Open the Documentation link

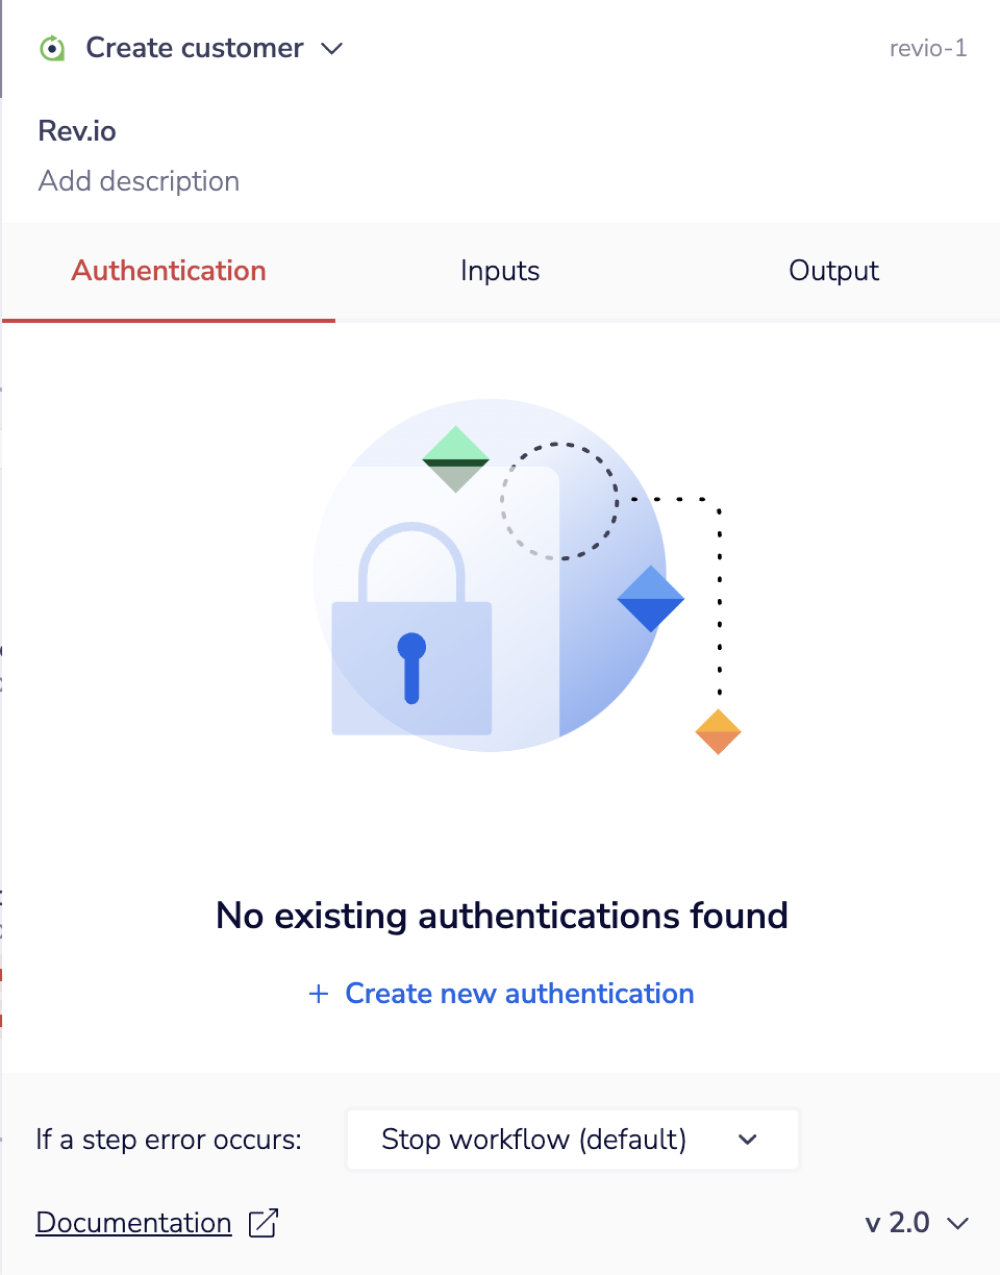point(133,1222)
